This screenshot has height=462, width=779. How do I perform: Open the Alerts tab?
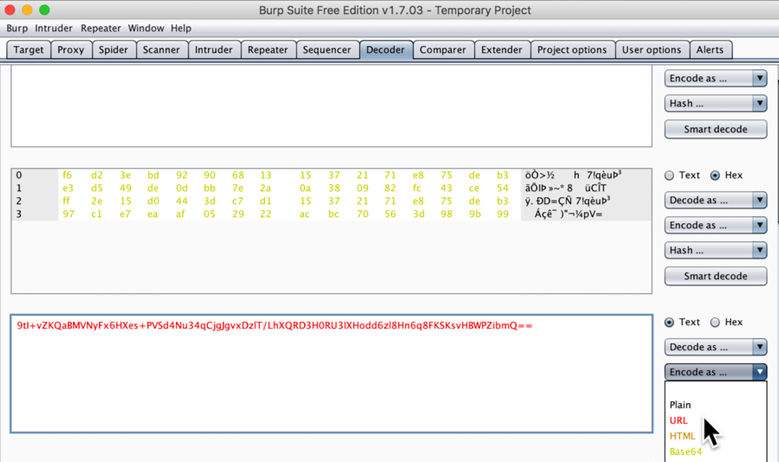[x=710, y=50]
